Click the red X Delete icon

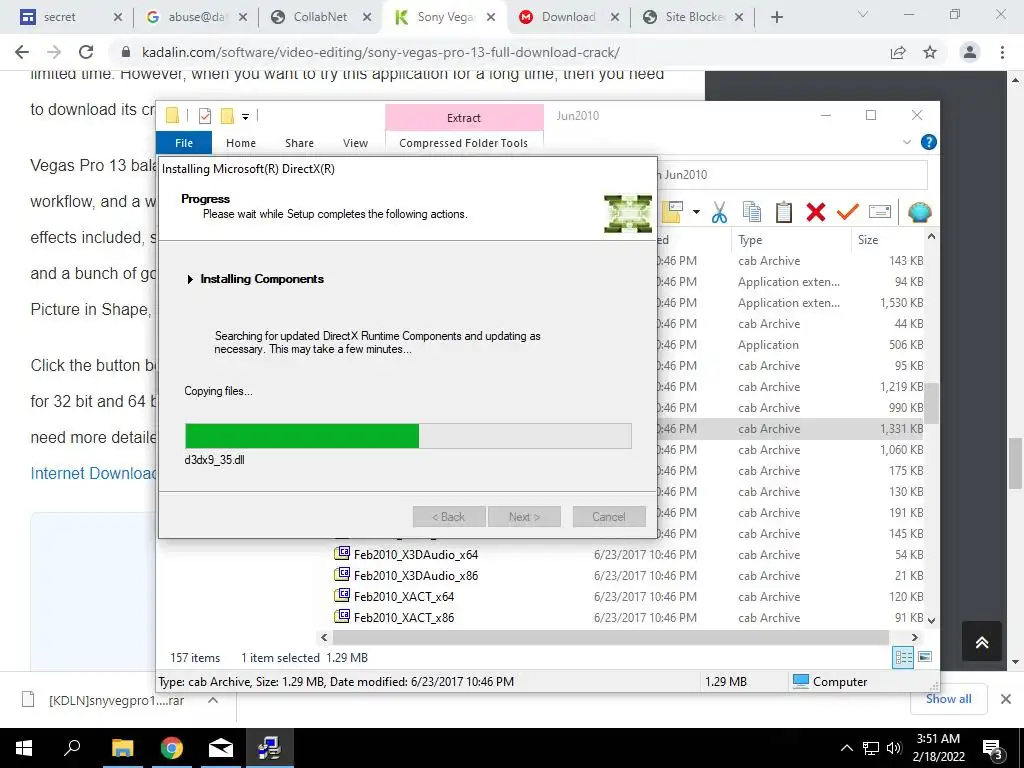click(816, 212)
